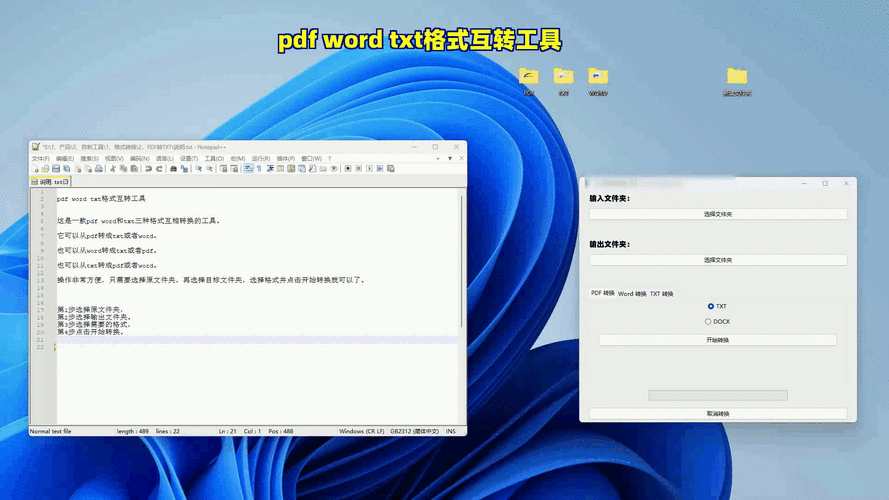Open the 编码(N) menu in Notepad++
889x500 pixels.
pyautogui.click(x=139, y=158)
